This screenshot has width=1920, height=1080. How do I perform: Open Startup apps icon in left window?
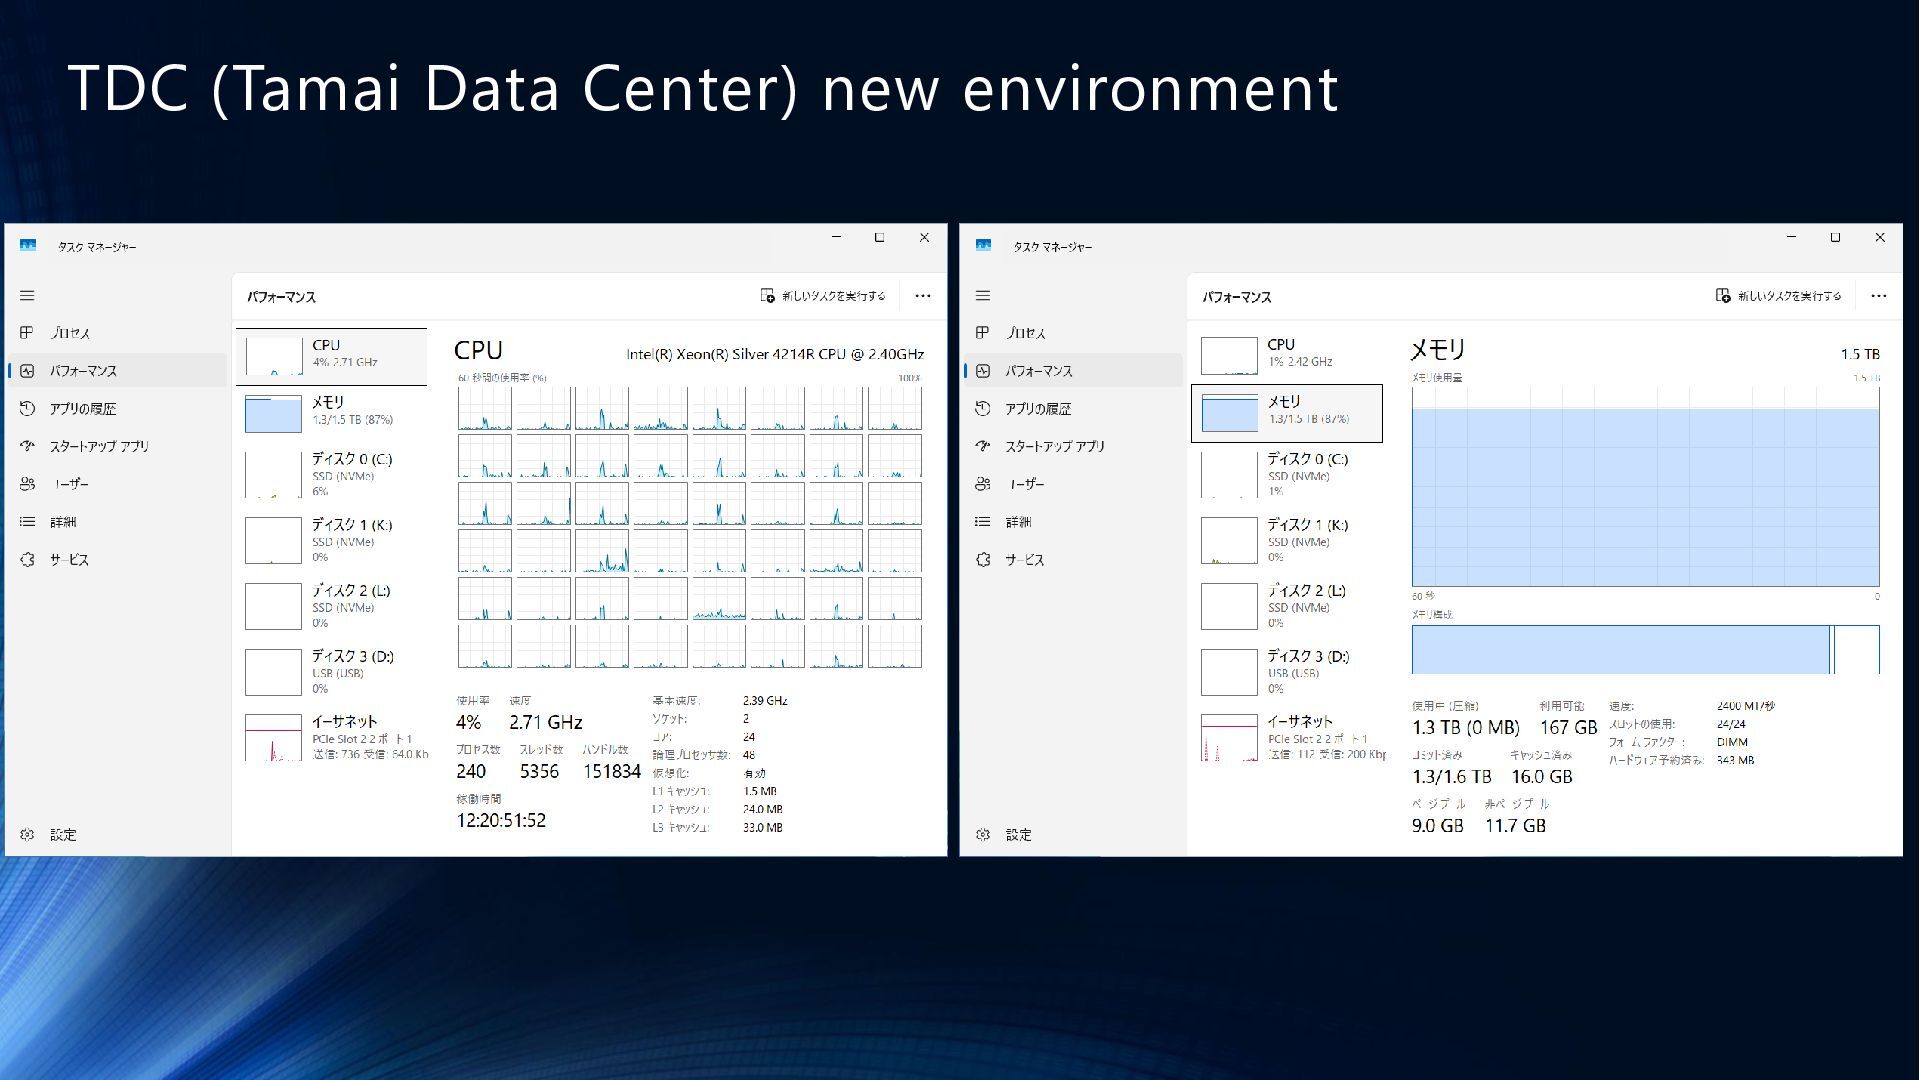[28, 446]
